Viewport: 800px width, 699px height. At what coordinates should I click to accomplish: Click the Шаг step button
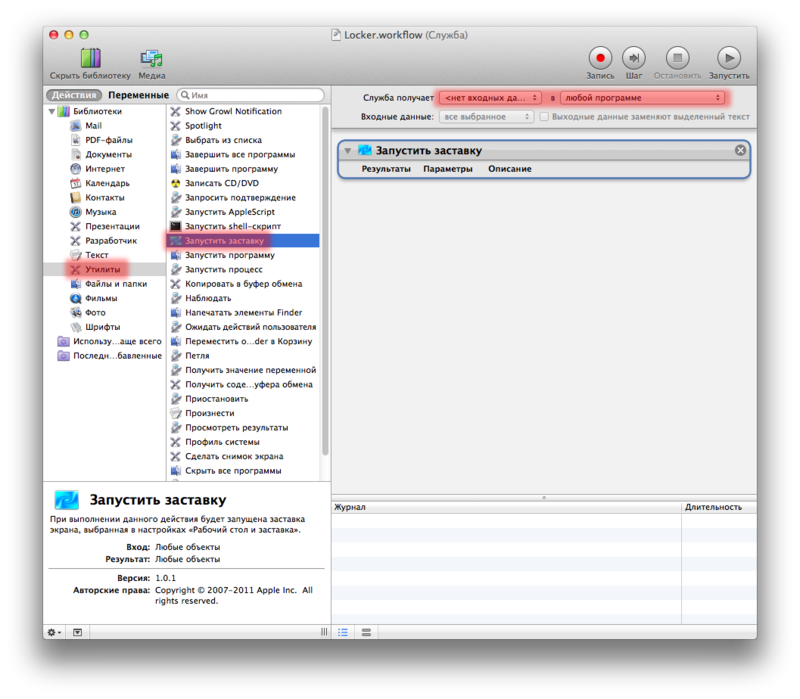[x=634, y=58]
